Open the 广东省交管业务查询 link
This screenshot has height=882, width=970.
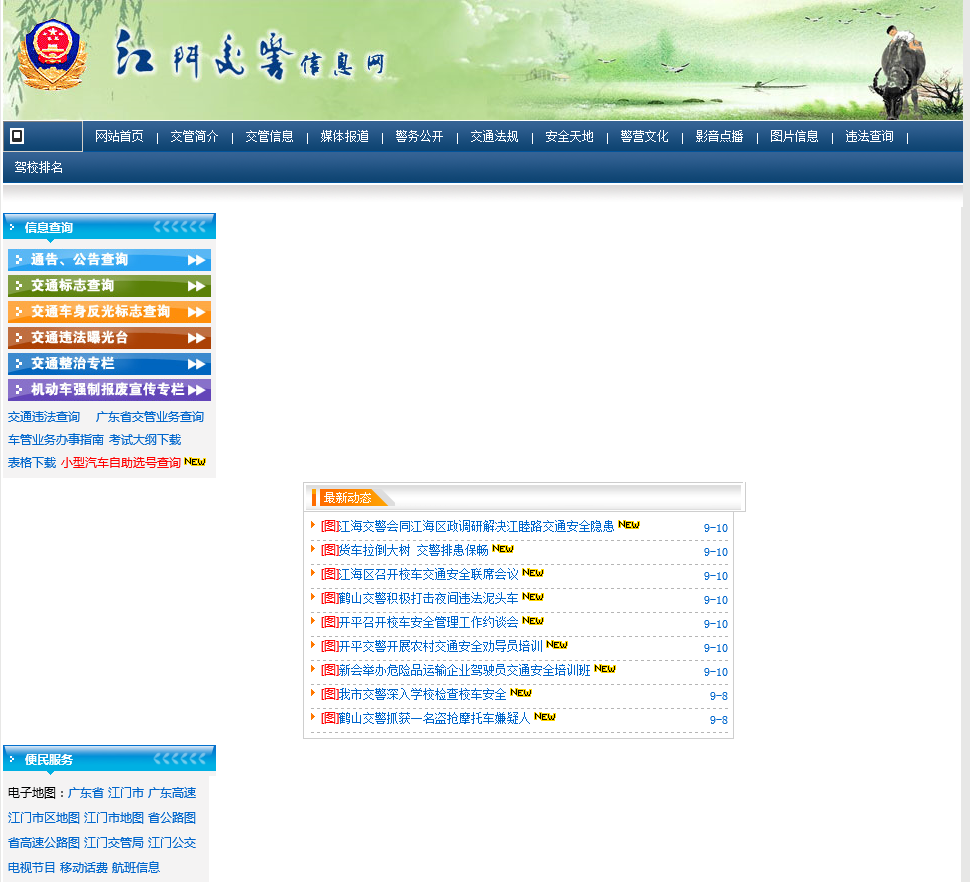pos(150,417)
